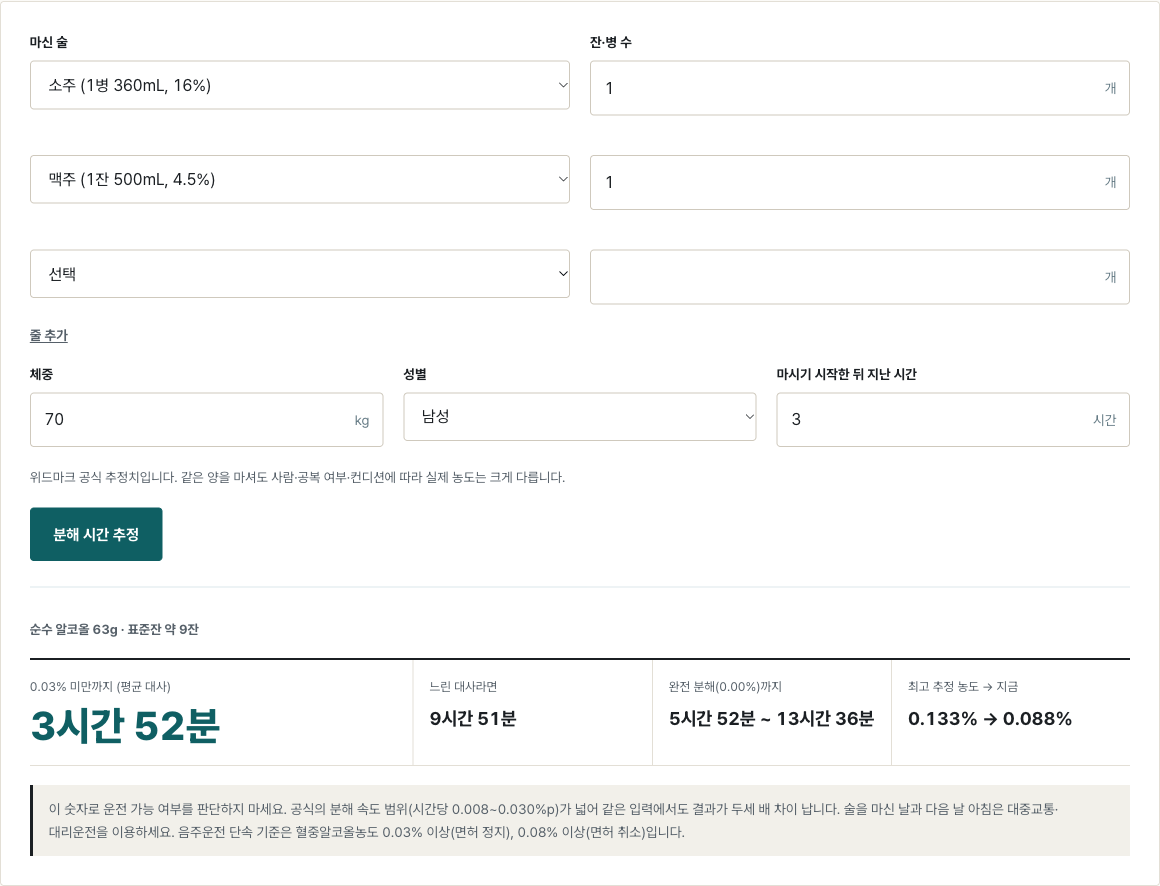Click the 0.03% 미만까지 (평균 대사) caption

pos(100,686)
